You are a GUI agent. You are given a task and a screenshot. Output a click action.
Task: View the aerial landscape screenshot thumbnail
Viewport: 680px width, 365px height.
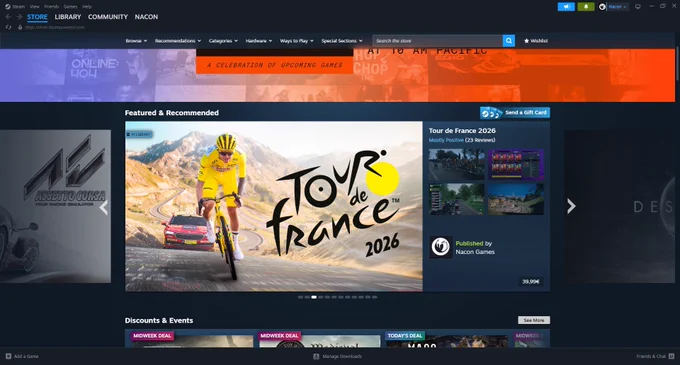tap(516, 199)
